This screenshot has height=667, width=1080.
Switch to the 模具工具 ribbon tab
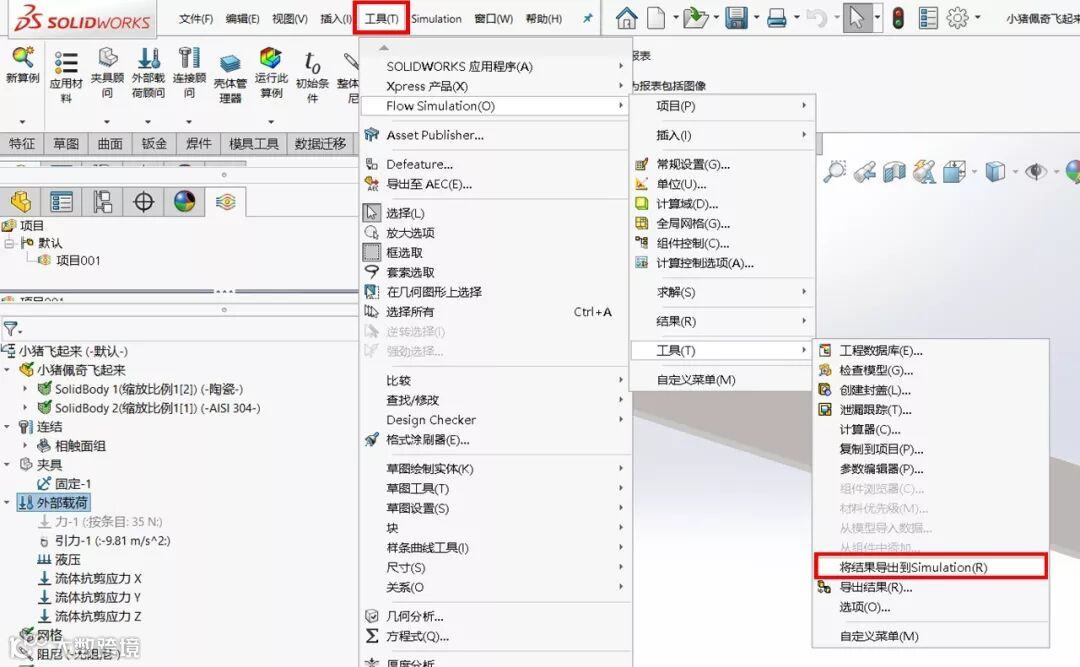pos(253,144)
